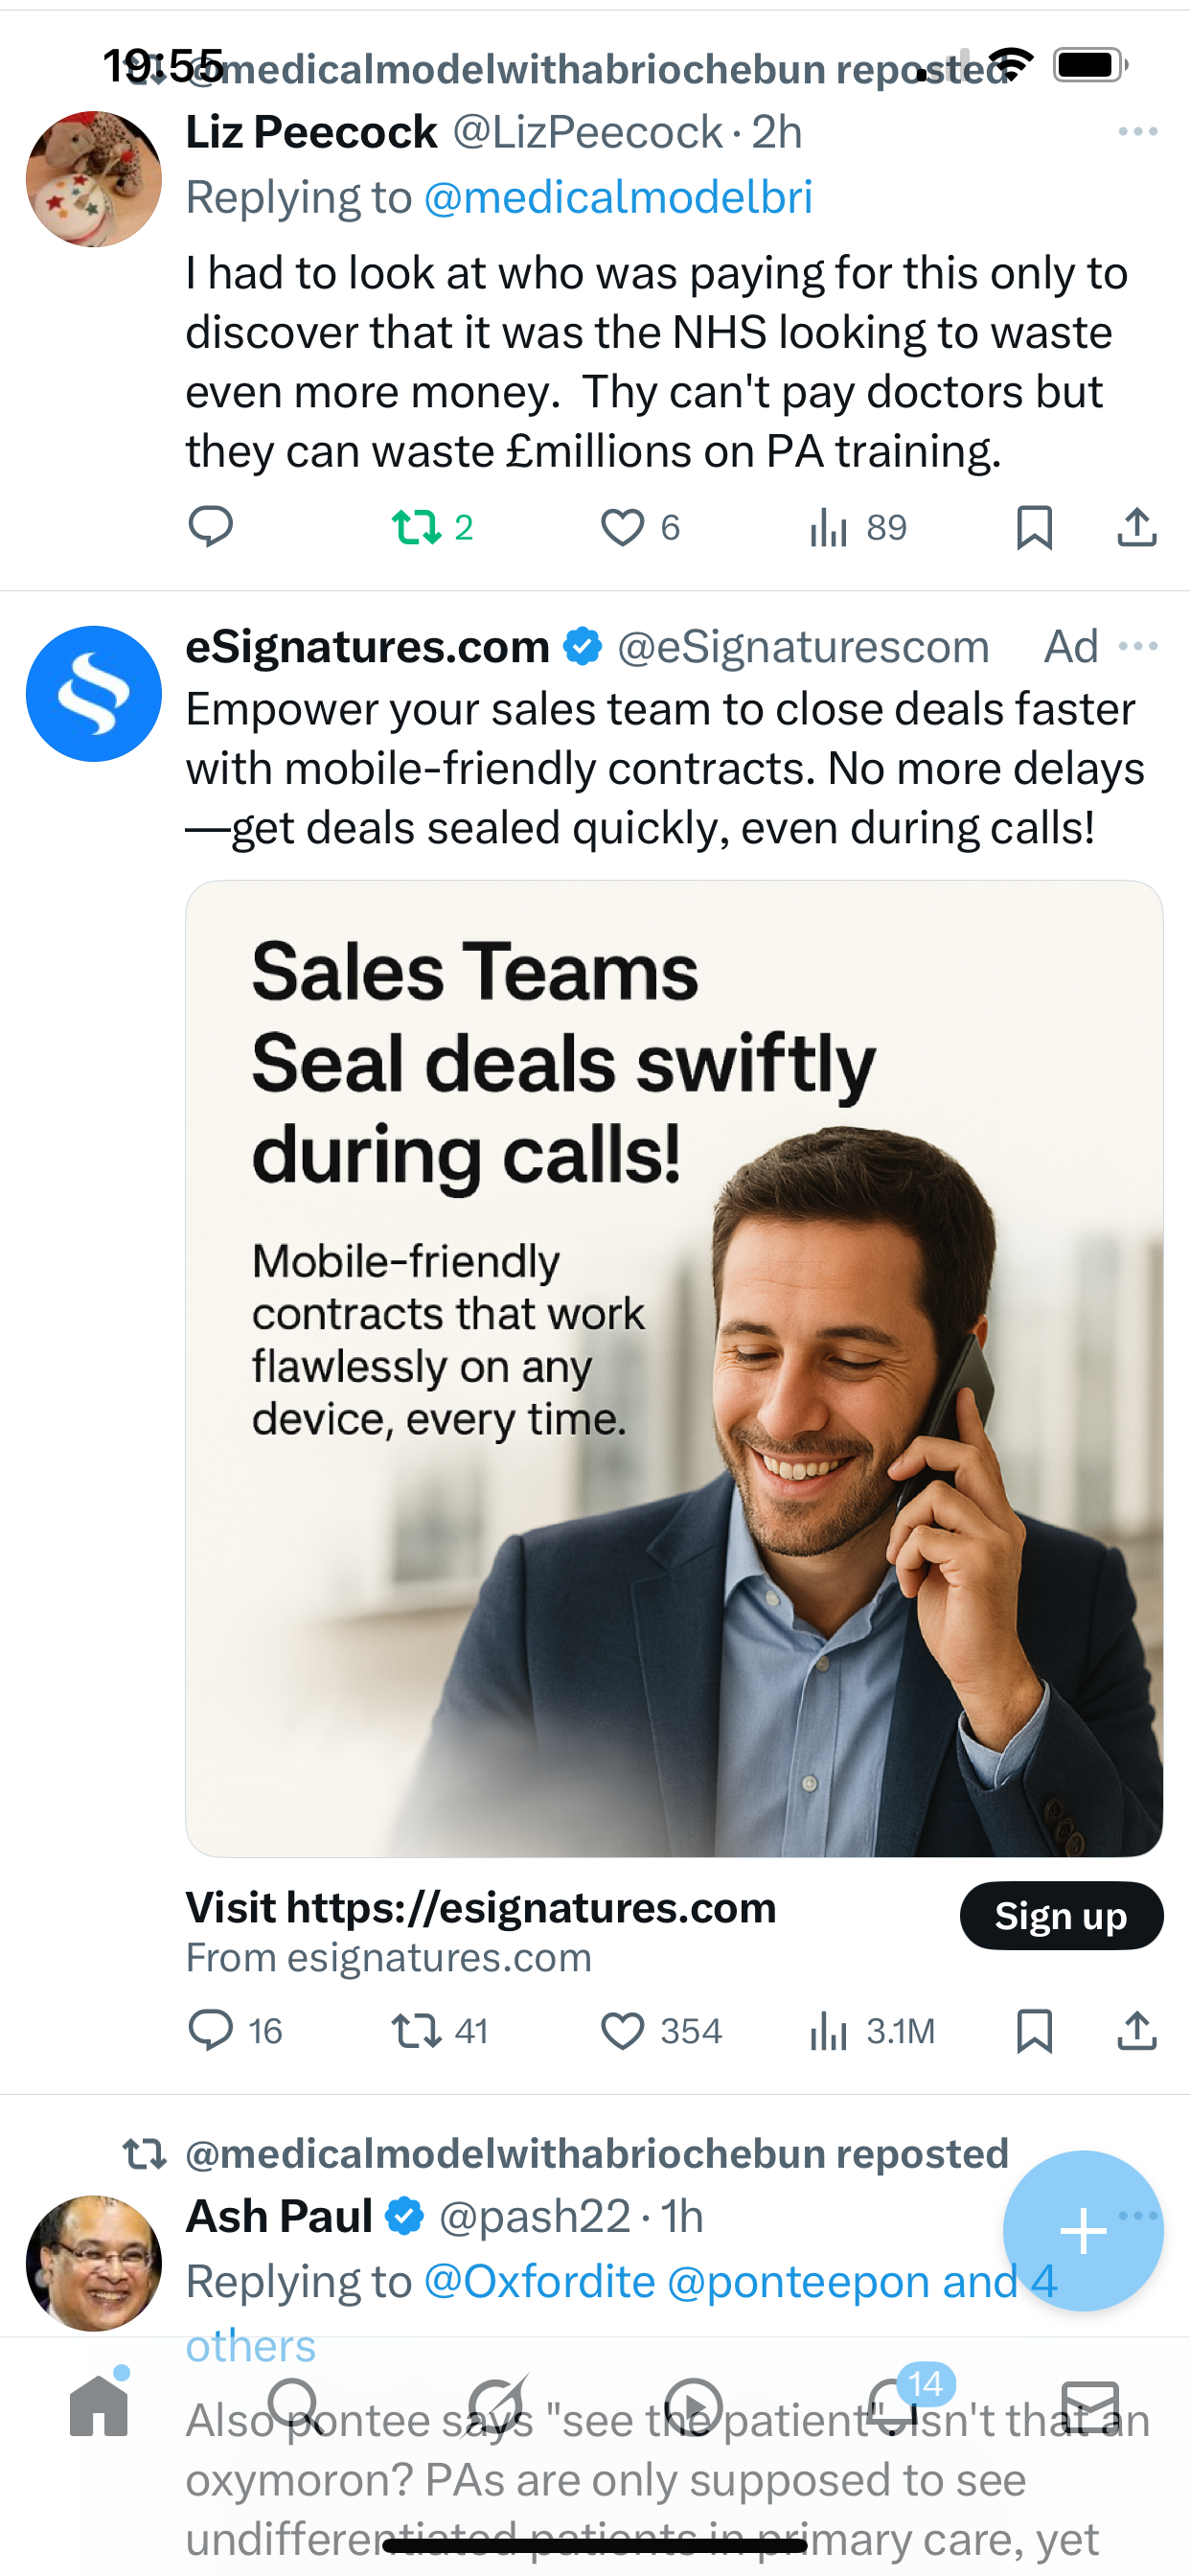The image size is (1190, 2576).
Task: Open more options on Ash Paul's tweet
Action: pos(1138,2215)
